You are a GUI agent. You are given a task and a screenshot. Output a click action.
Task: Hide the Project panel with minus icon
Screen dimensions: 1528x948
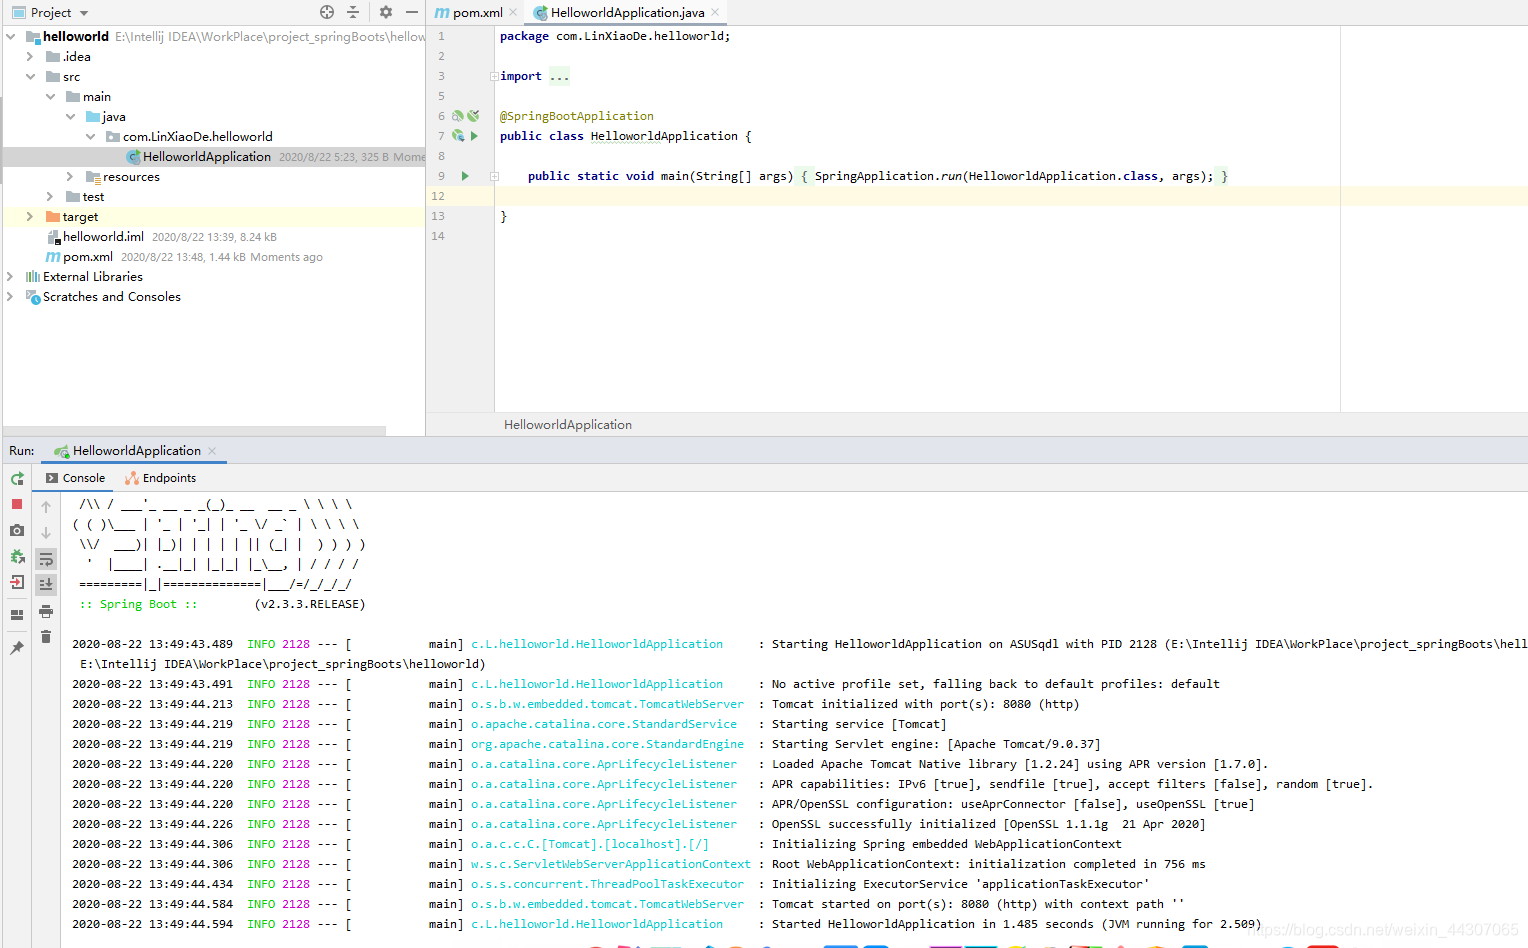tap(412, 12)
